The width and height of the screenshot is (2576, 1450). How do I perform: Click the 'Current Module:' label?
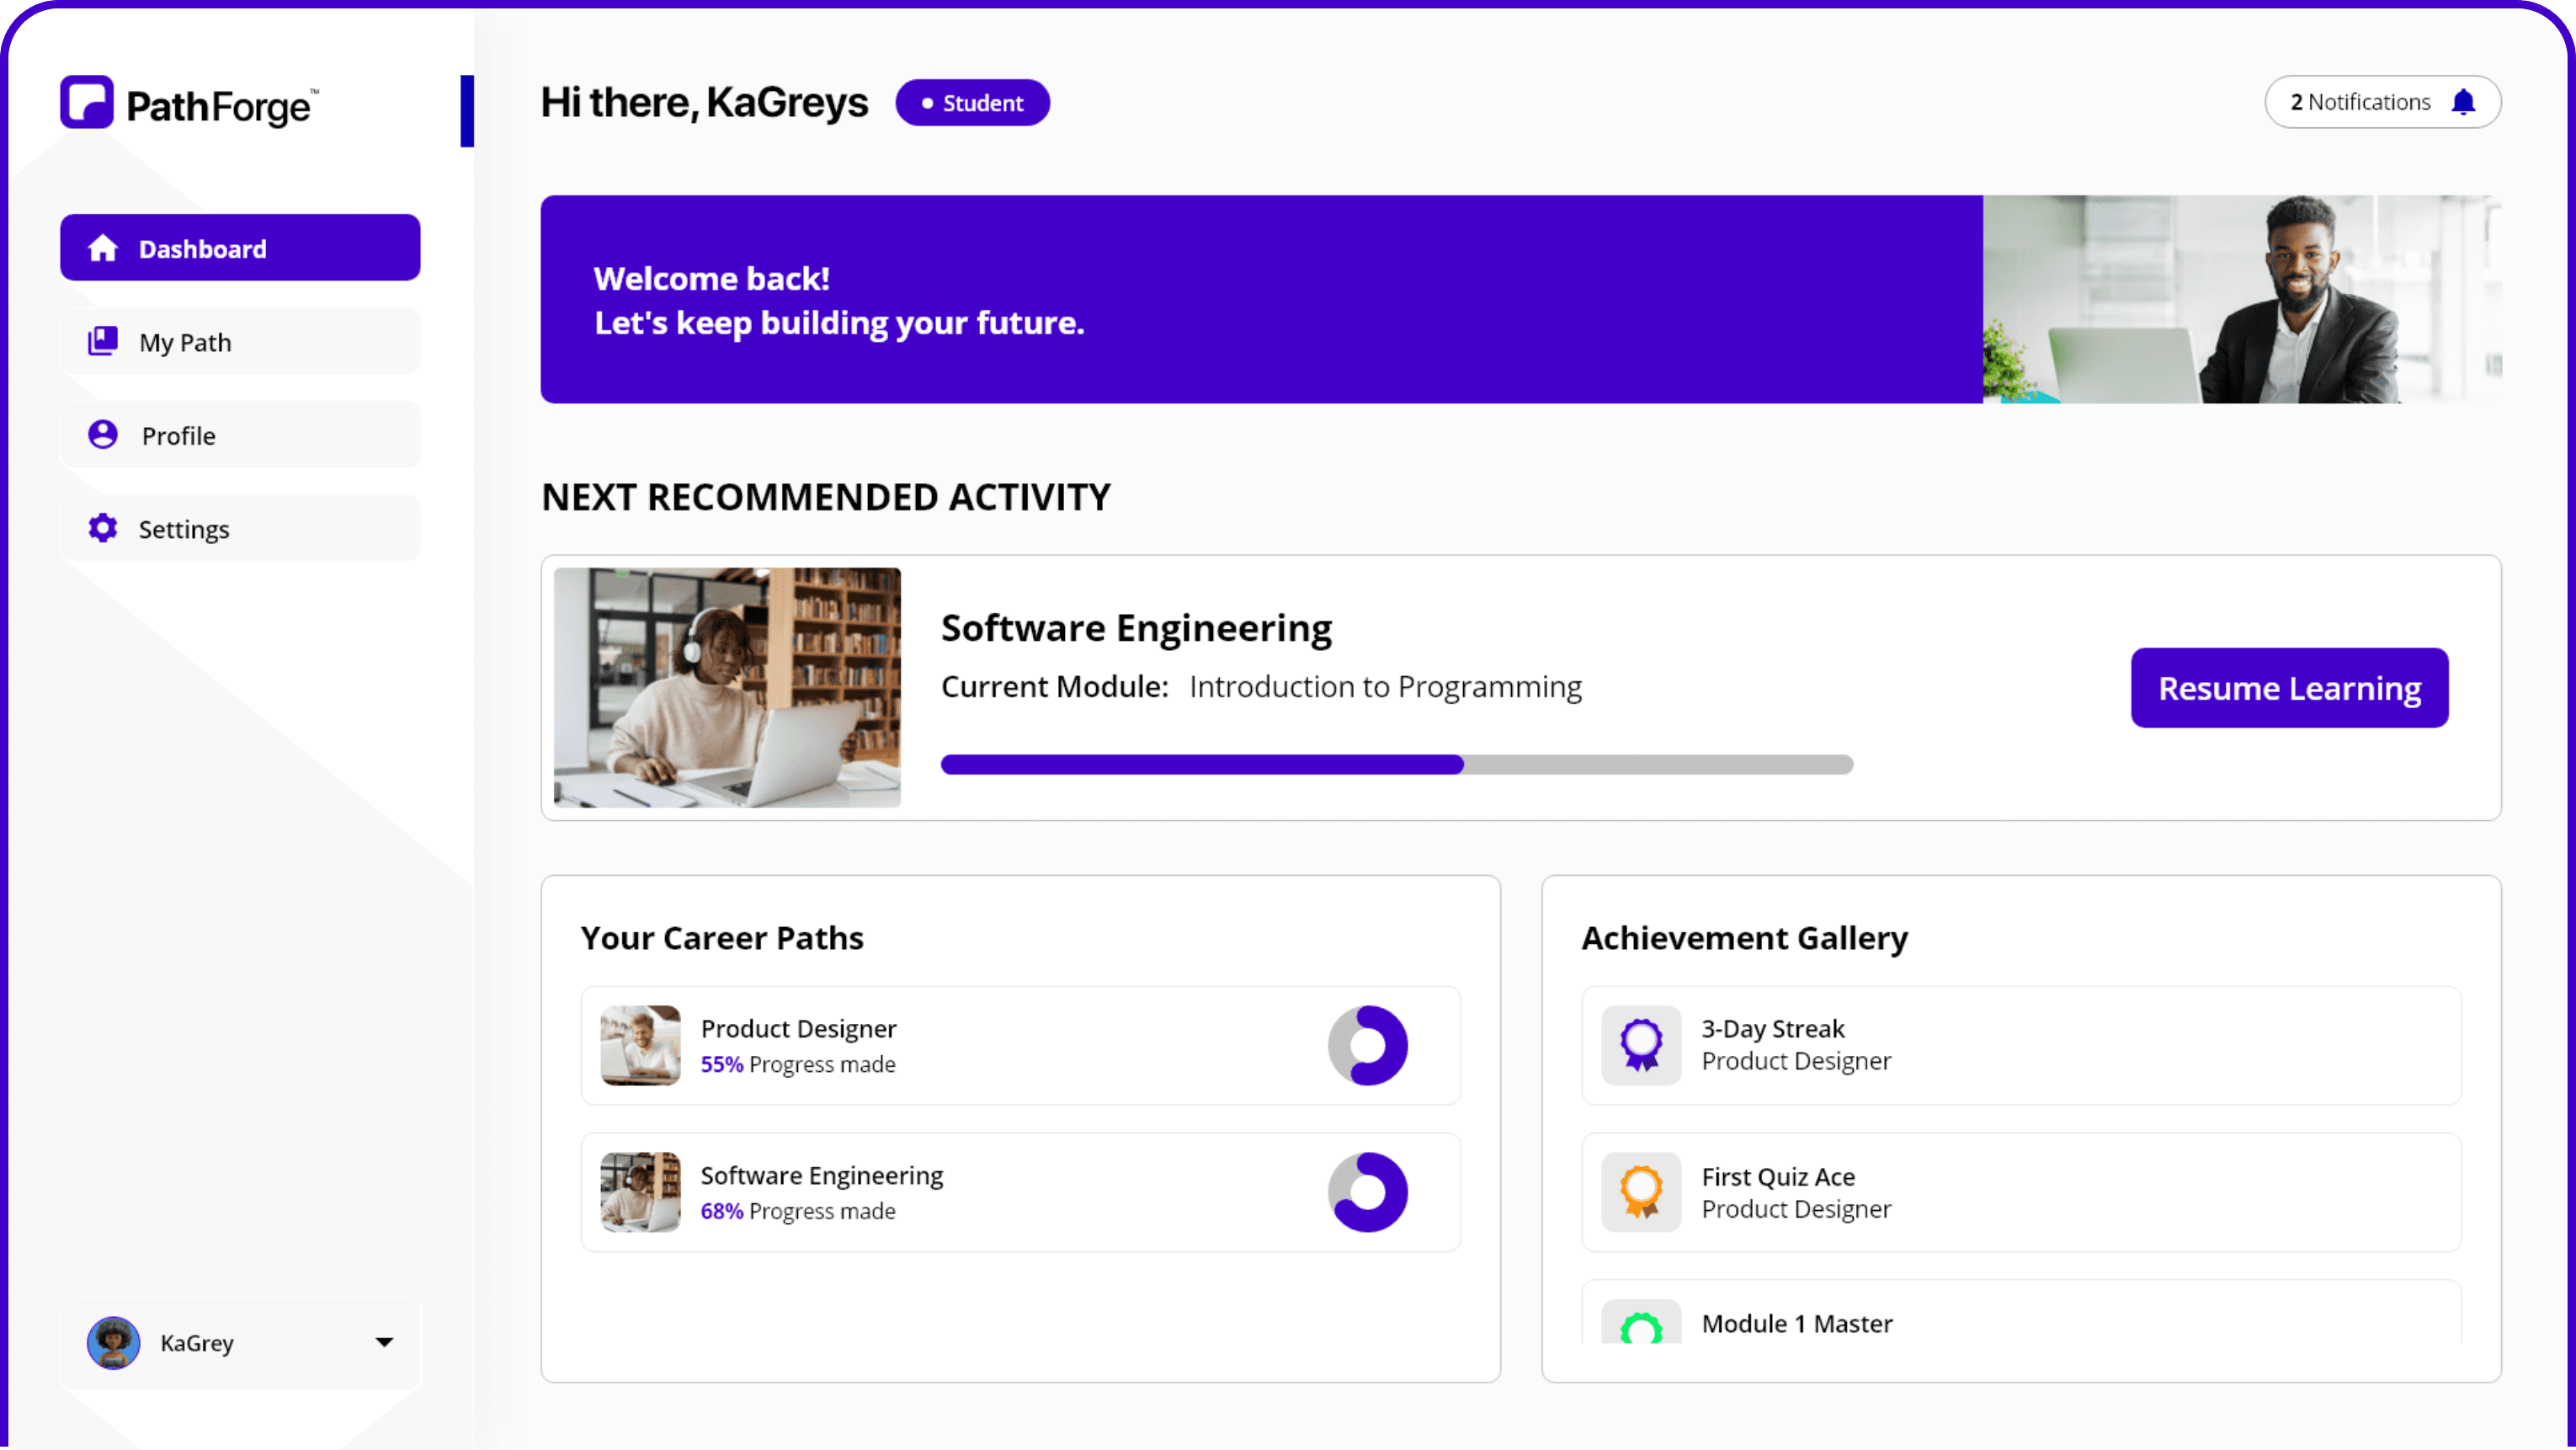click(1055, 687)
